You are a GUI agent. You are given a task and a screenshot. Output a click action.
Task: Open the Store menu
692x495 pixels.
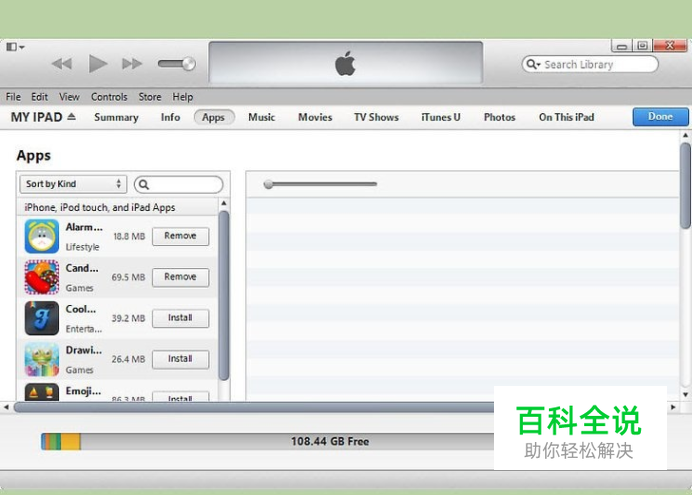pos(150,97)
